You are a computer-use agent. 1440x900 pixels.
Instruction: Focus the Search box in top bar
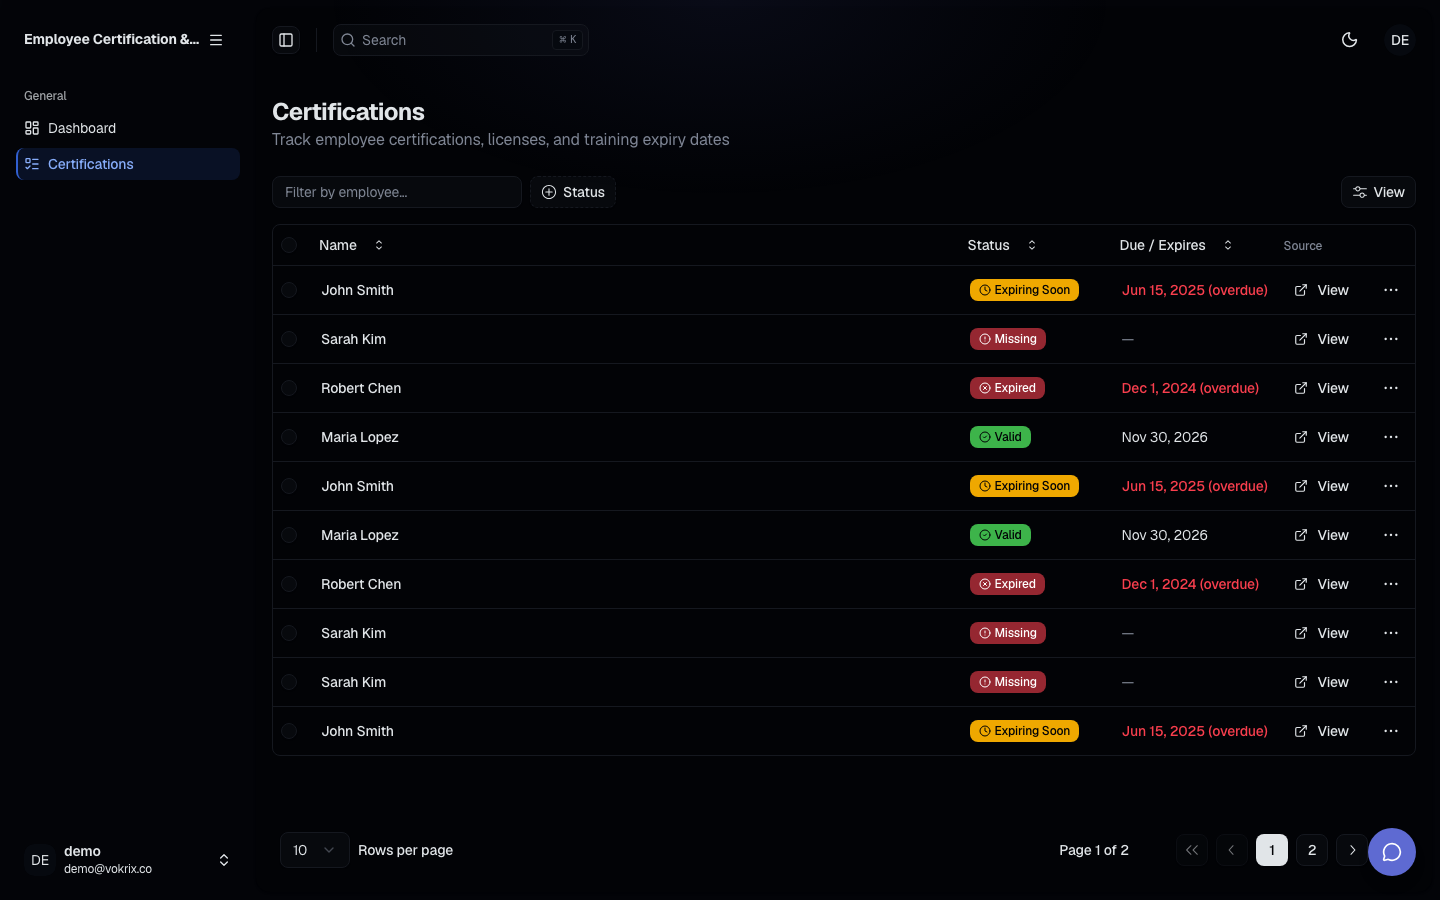(461, 40)
